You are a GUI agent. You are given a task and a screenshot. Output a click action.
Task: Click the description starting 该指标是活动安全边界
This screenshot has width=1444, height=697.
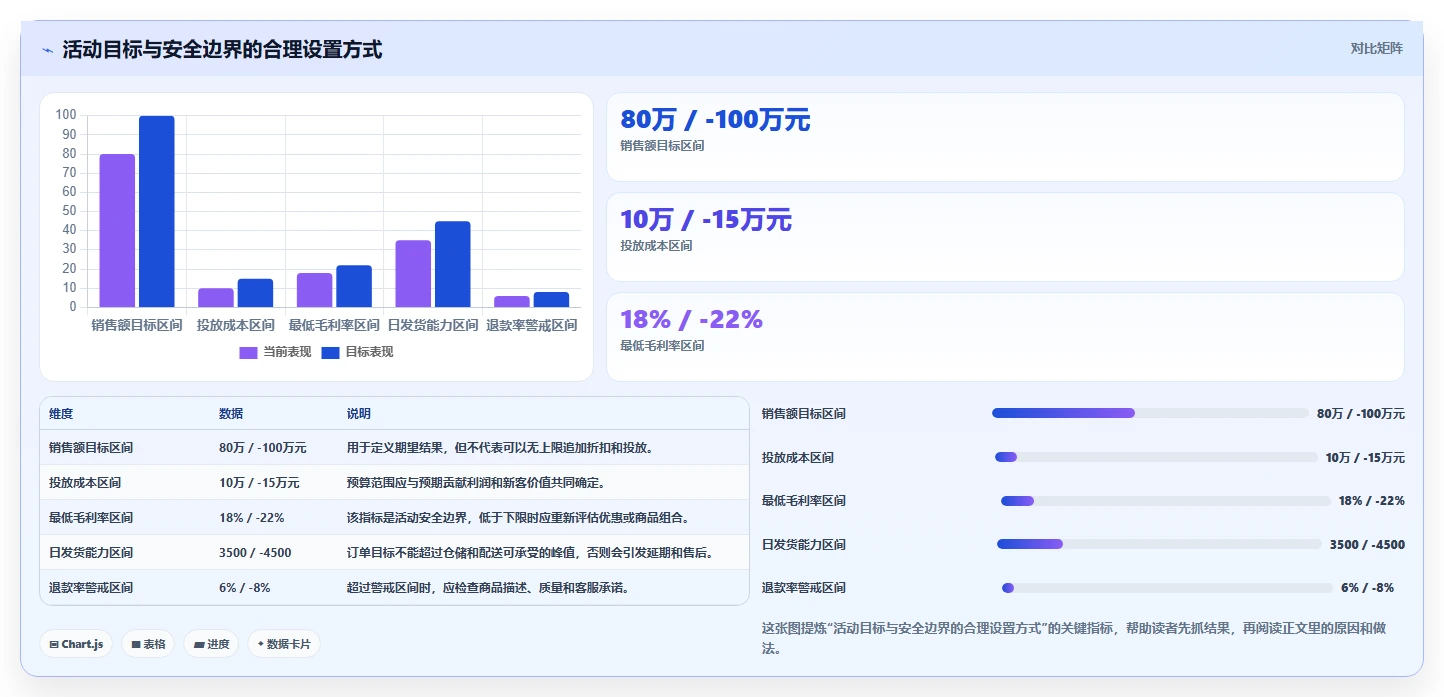pyautogui.click(x=518, y=517)
